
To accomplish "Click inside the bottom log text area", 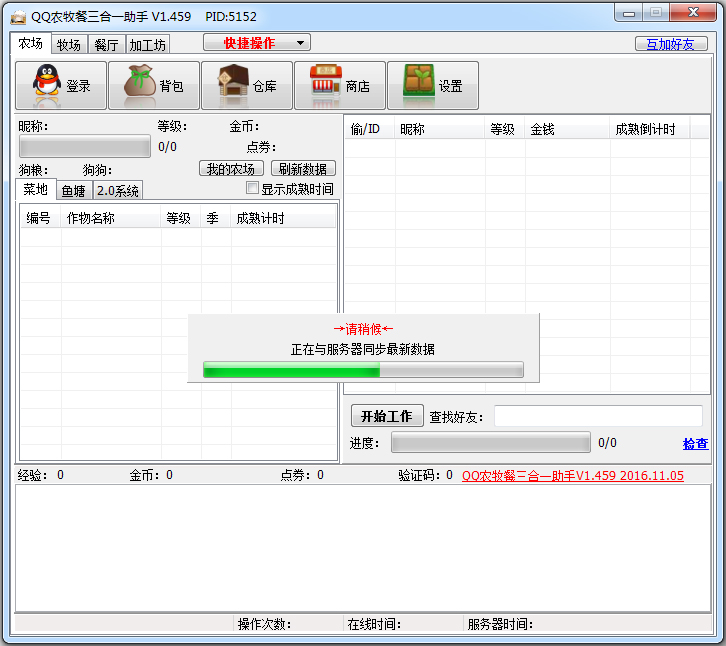I will point(363,548).
